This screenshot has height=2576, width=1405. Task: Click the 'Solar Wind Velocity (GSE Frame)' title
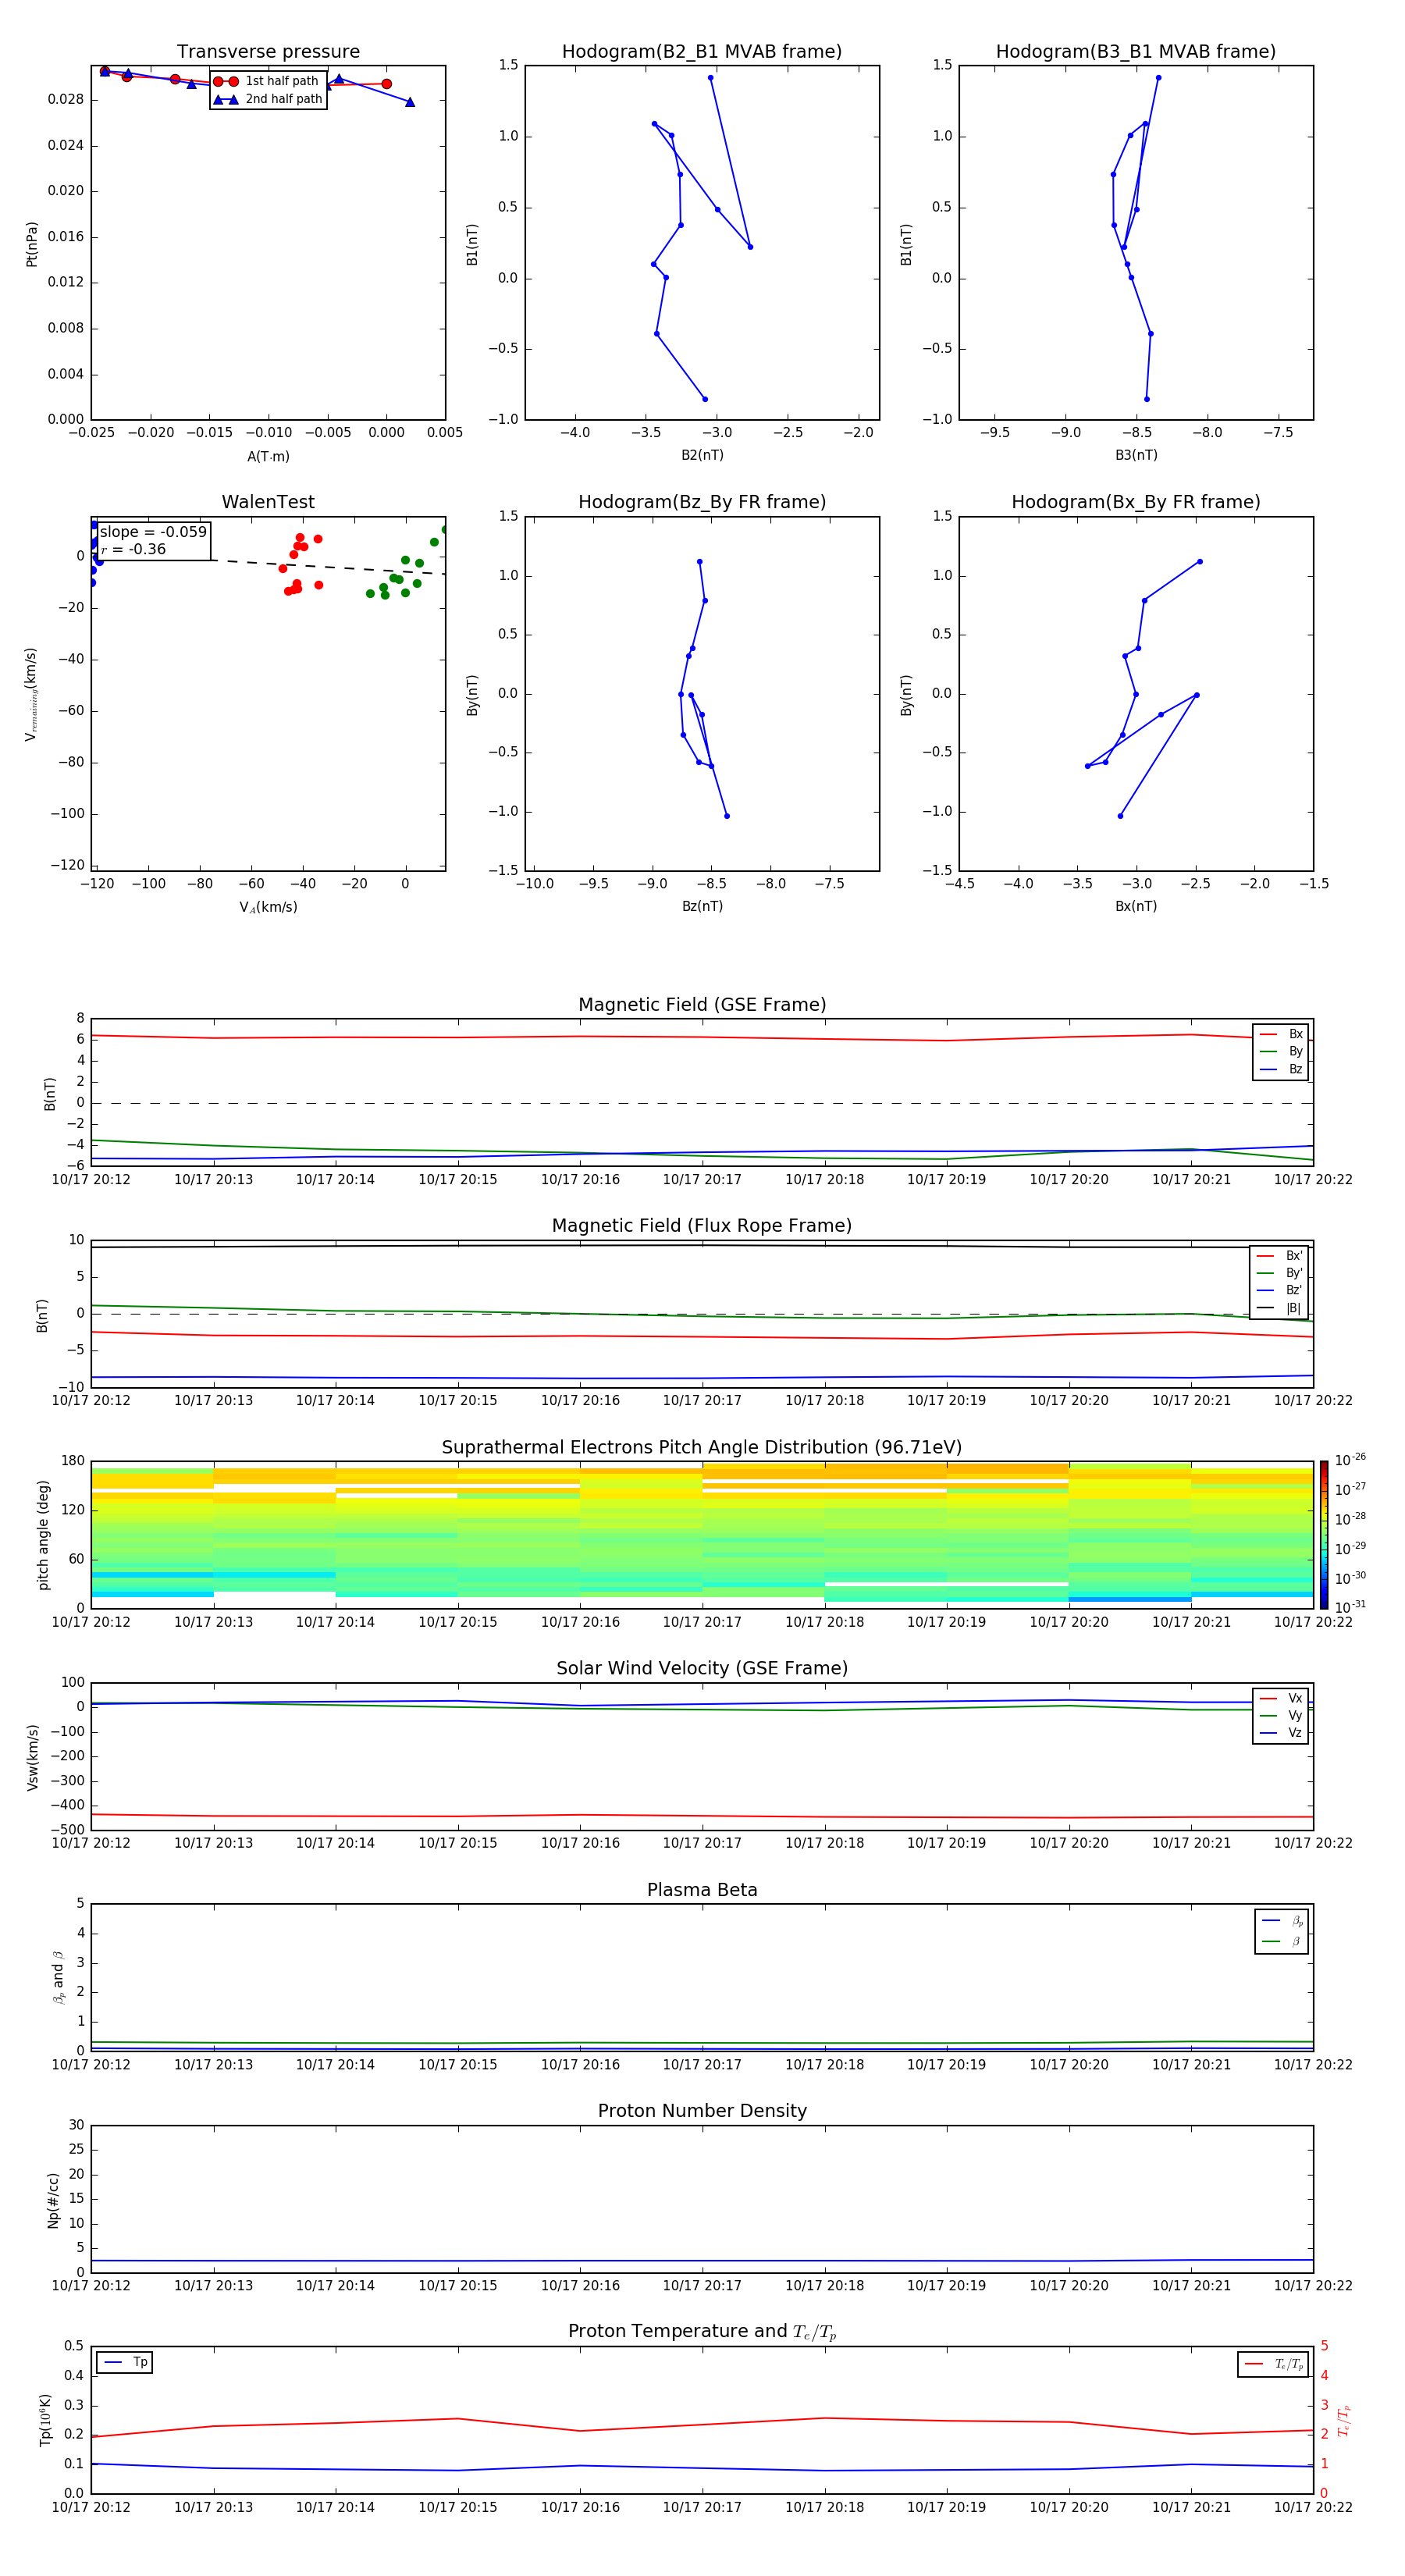[702, 1668]
